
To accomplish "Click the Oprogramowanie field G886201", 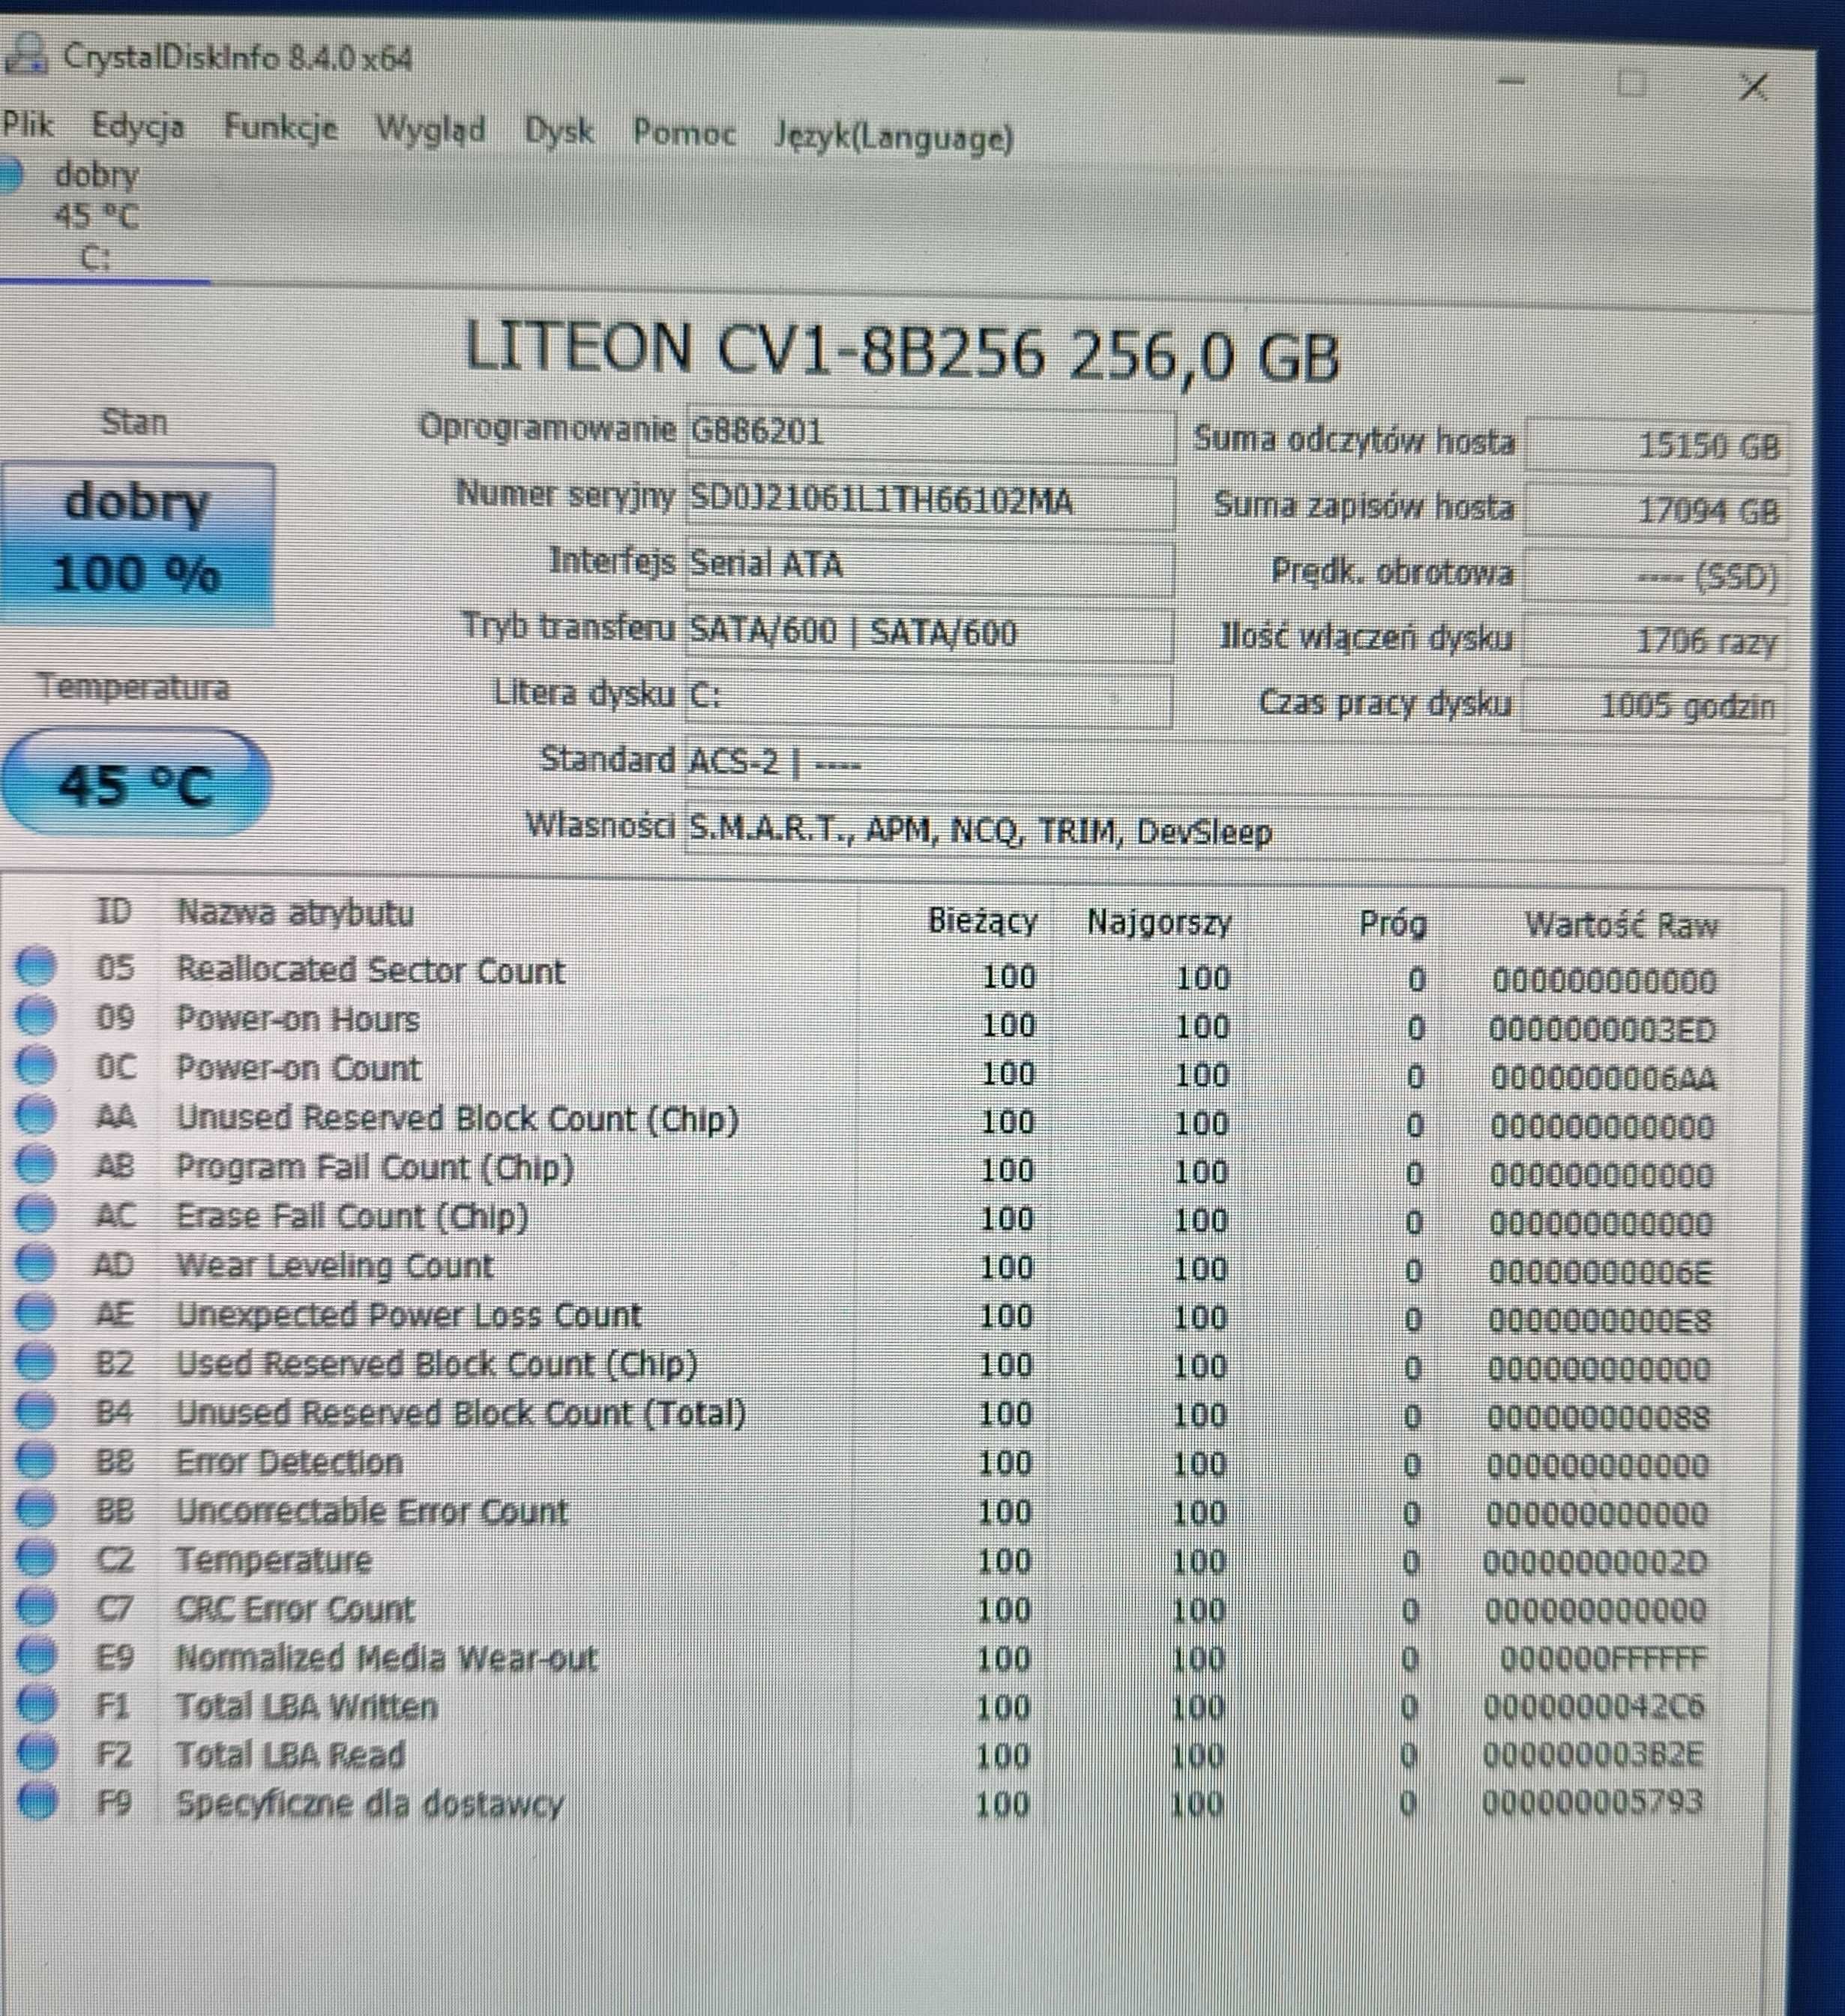I will pos(930,433).
